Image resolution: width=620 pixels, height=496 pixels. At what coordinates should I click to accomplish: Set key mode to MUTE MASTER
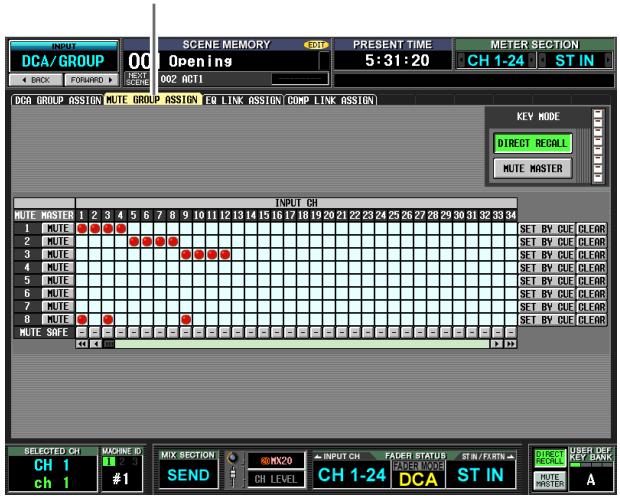tap(532, 168)
